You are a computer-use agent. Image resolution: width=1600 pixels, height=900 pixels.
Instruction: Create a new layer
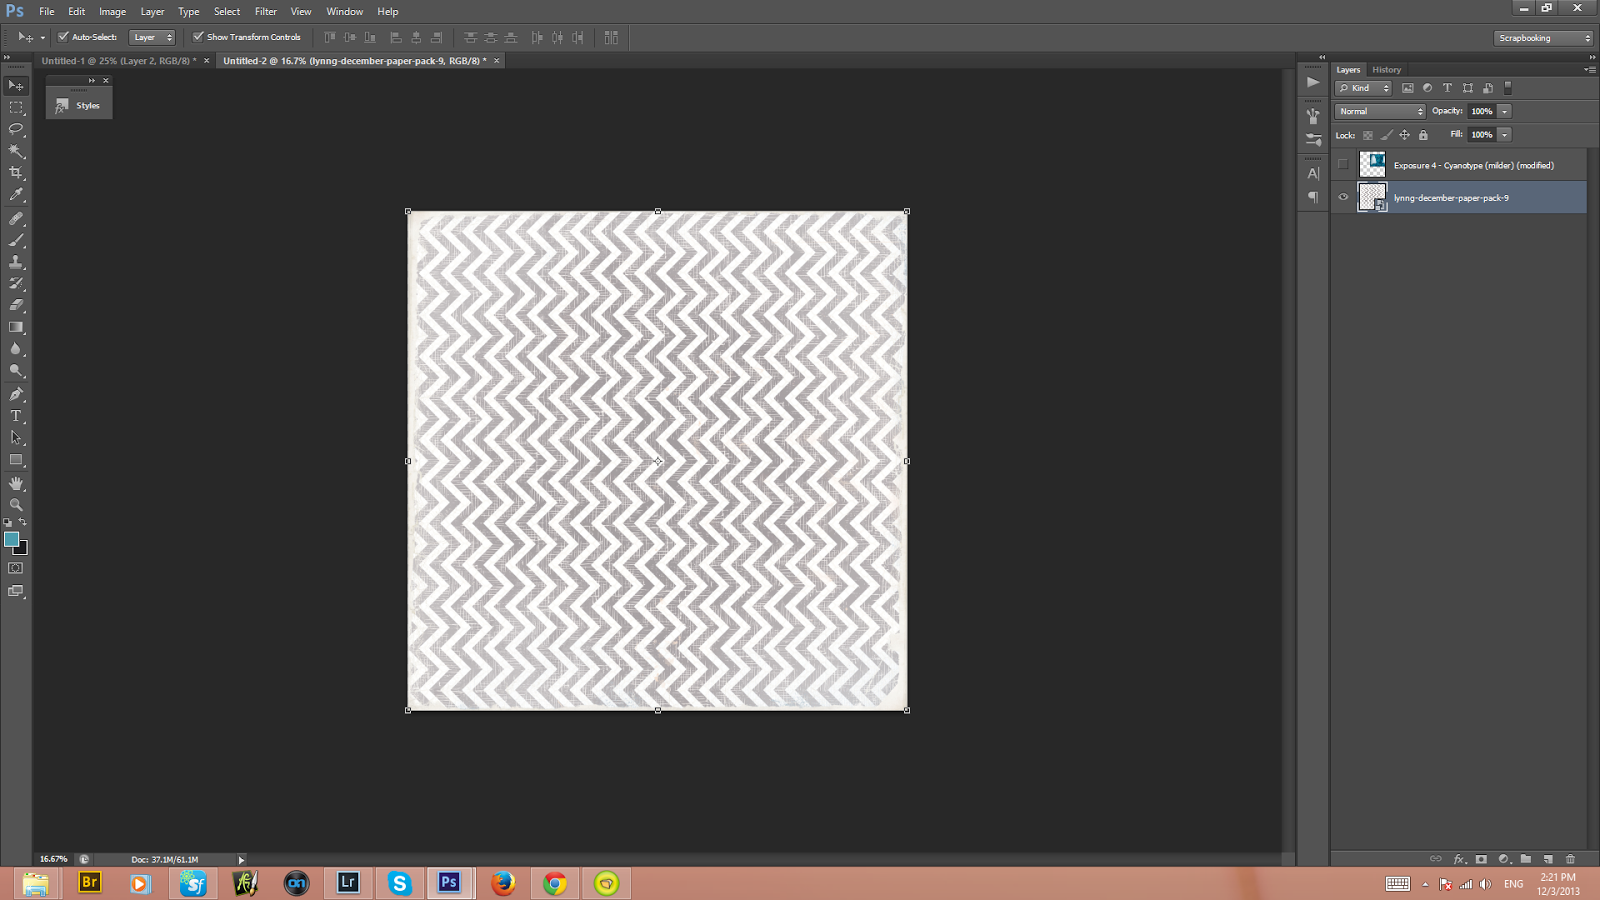pos(1548,859)
